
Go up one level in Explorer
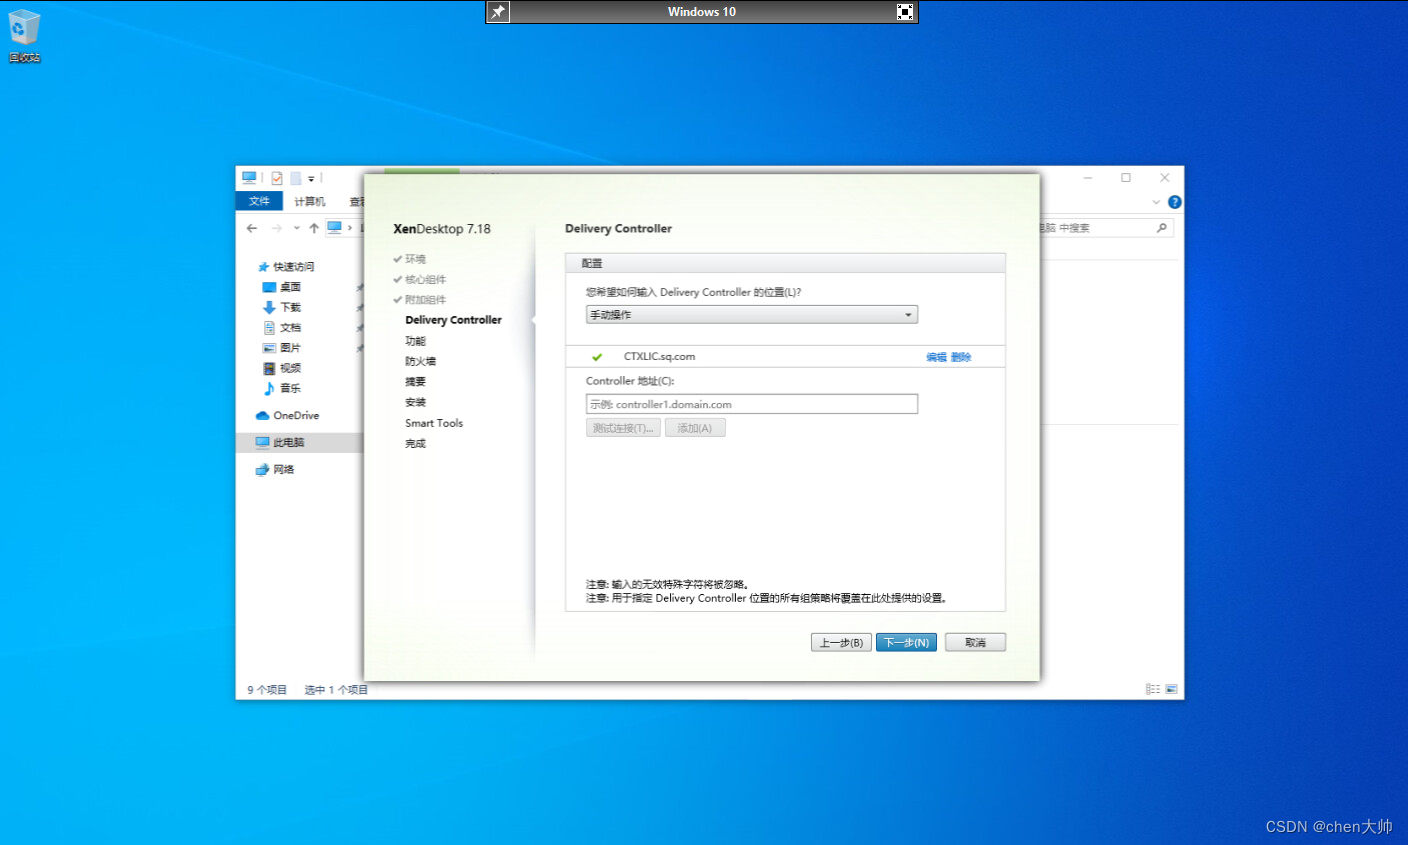coord(314,228)
